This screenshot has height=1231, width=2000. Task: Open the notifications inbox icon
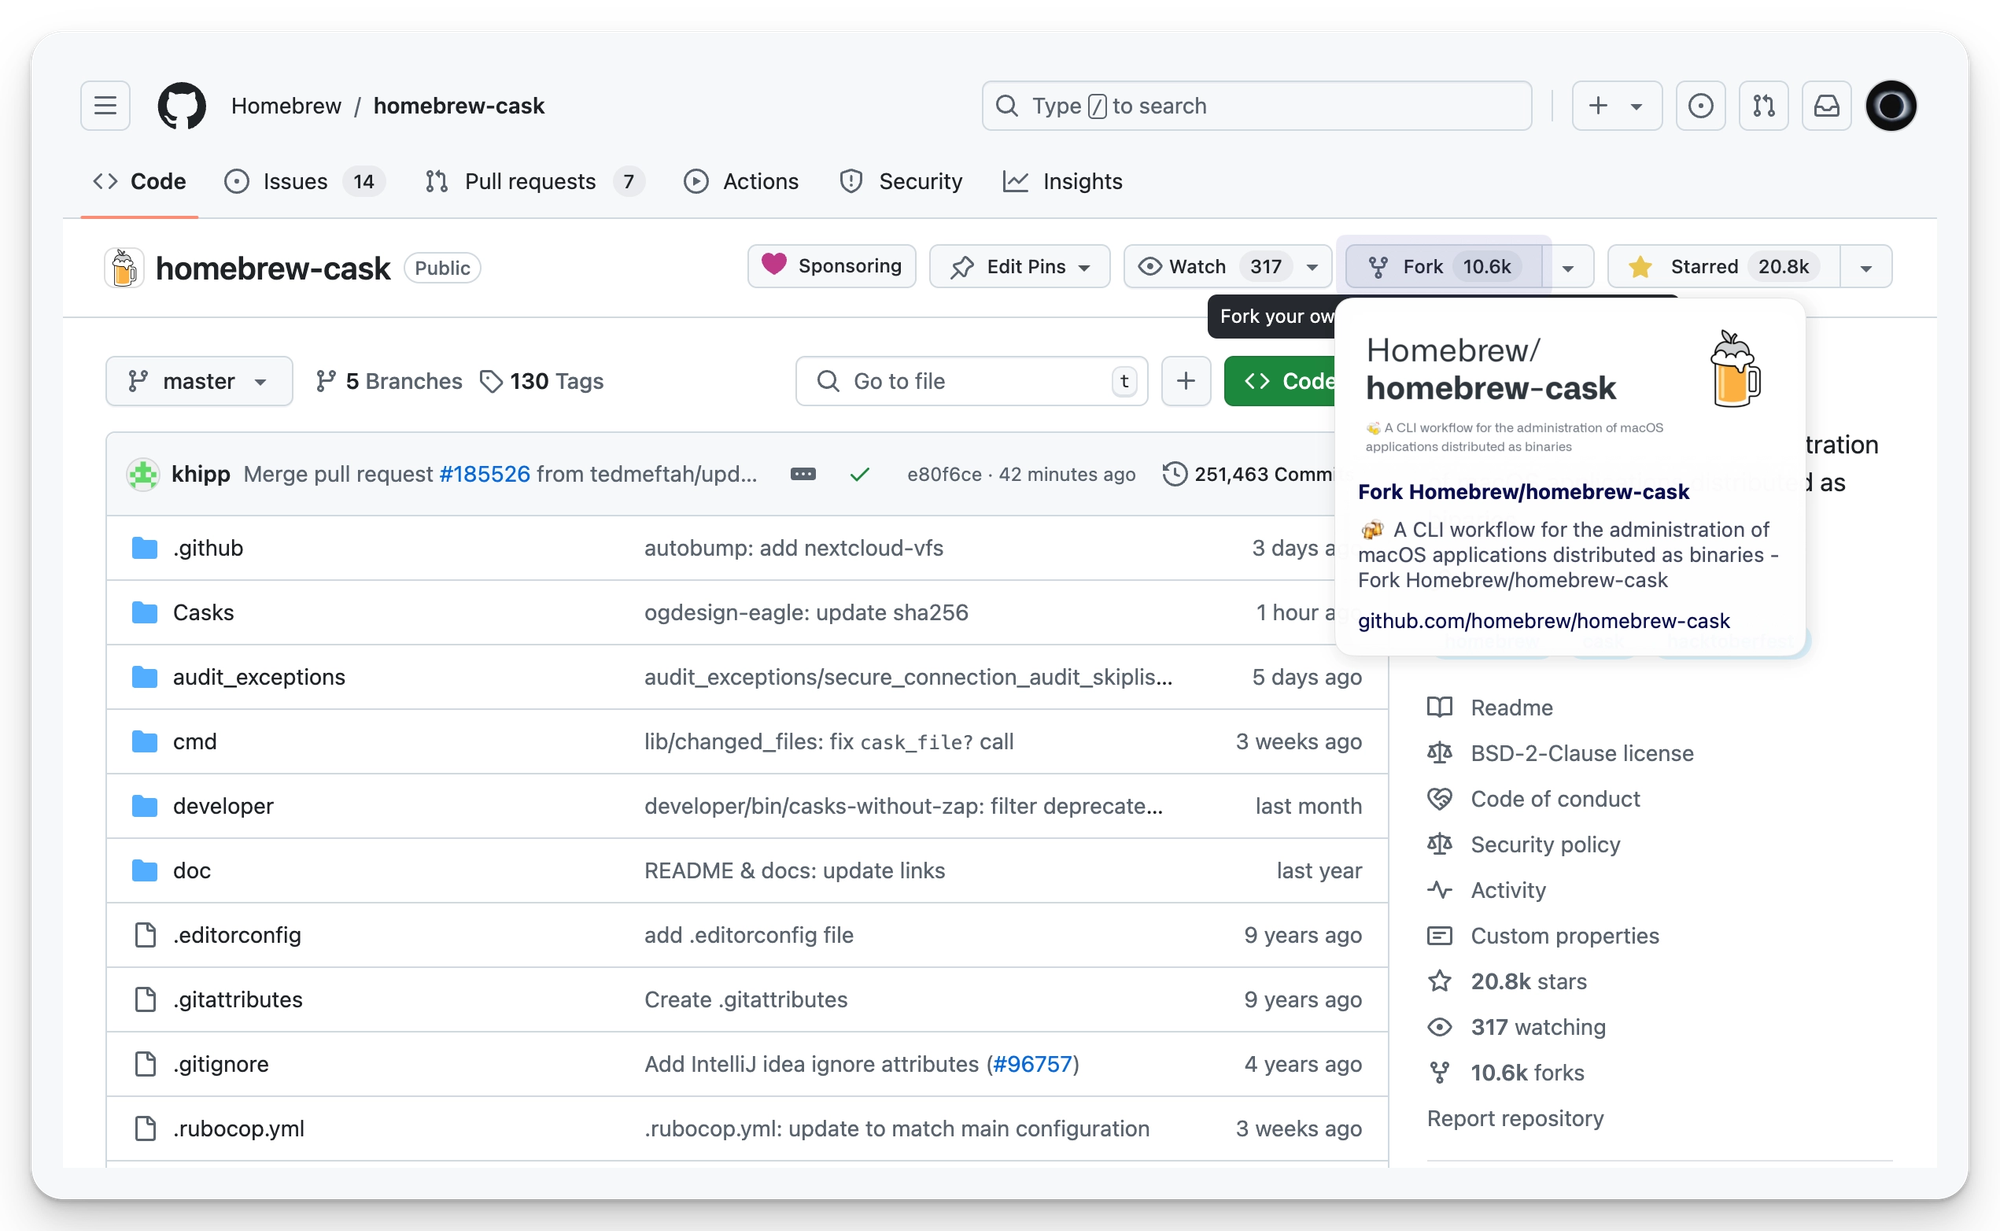1827,106
